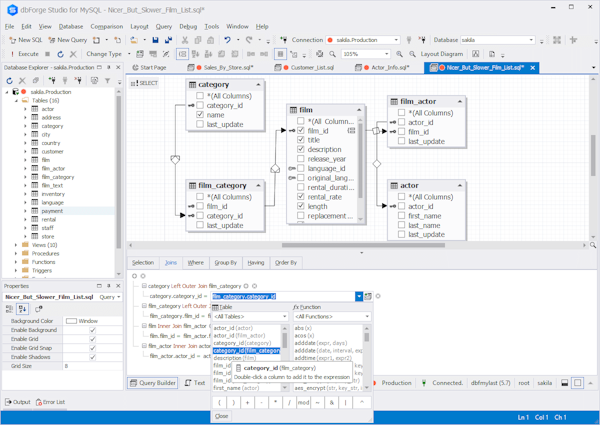Screen dimensions: 600x425
Task: Select the payment table in the tree
Action: (52, 211)
